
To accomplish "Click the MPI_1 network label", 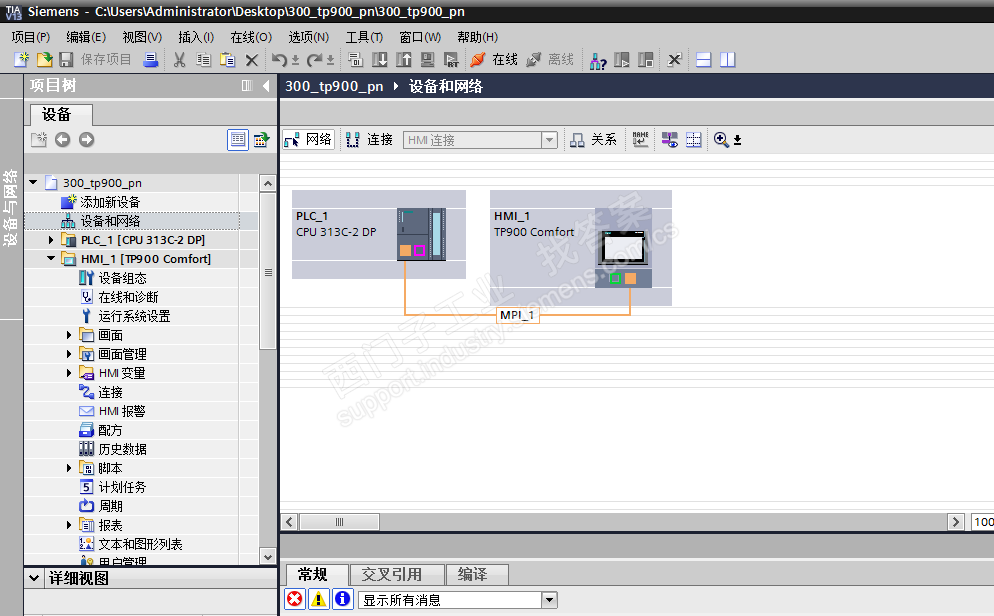I will [x=517, y=315].
